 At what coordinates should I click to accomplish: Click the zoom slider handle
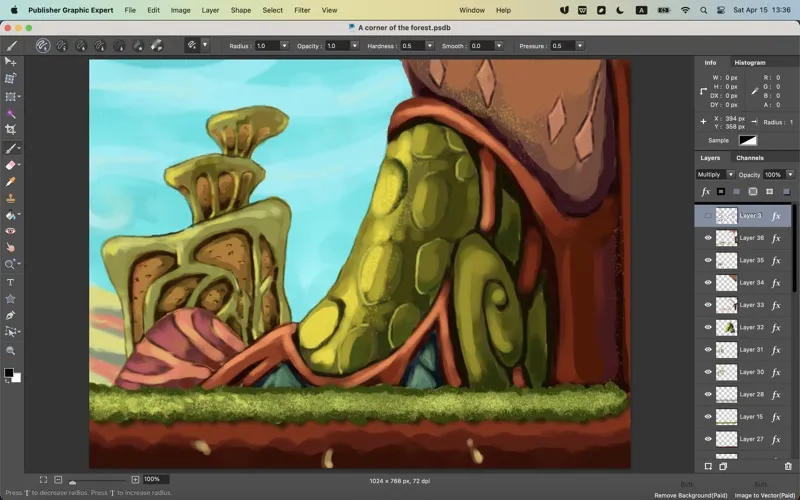(x=72, y=482)
